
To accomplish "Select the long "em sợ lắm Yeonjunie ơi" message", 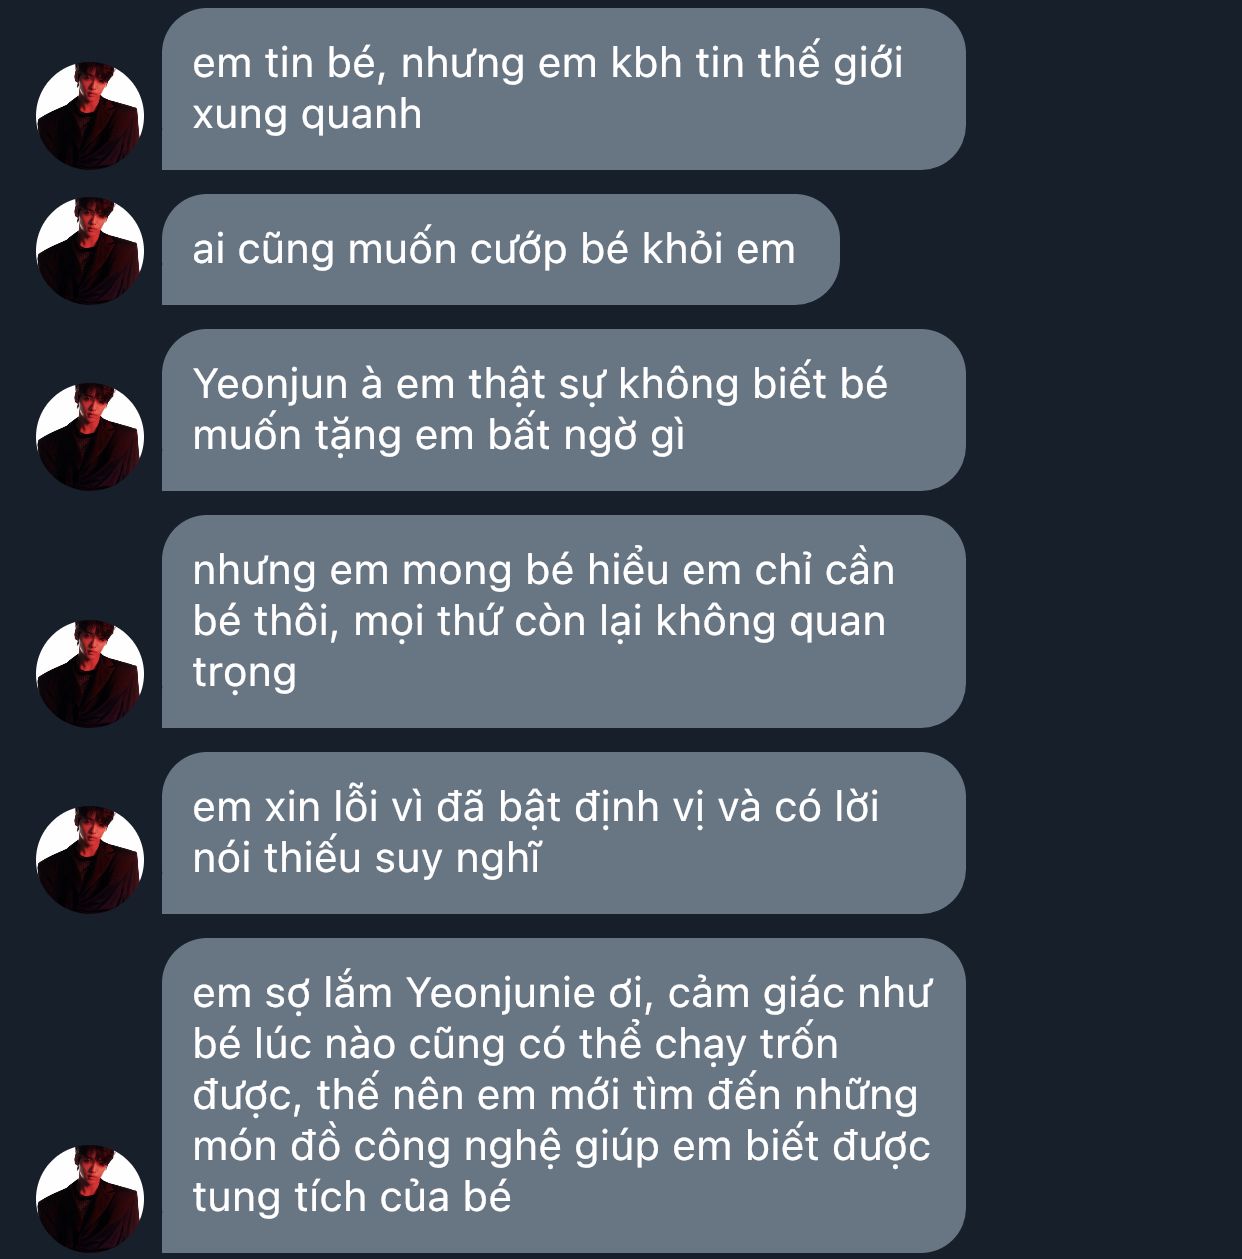I will point(563,1095).
